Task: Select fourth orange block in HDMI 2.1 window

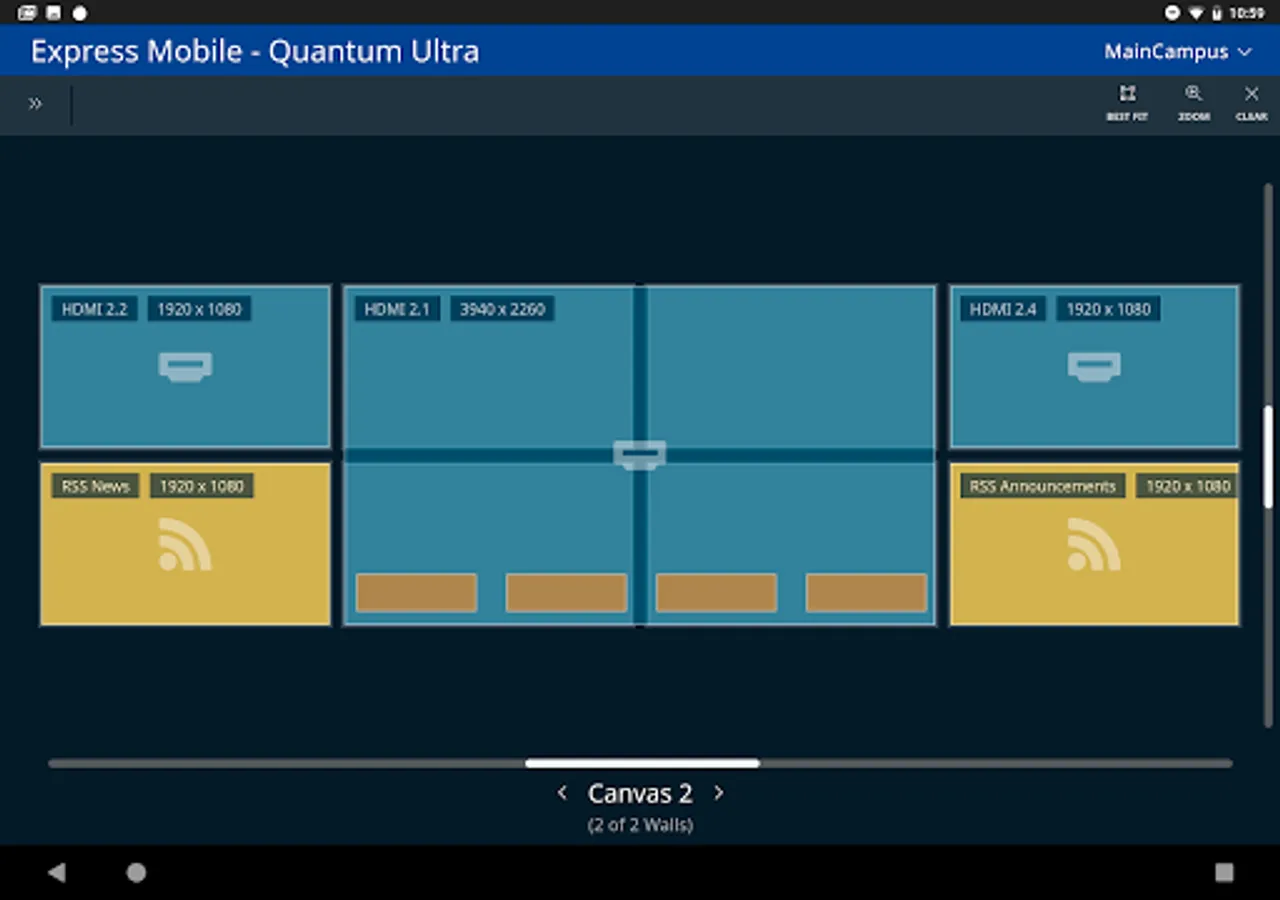Action: 866,592
